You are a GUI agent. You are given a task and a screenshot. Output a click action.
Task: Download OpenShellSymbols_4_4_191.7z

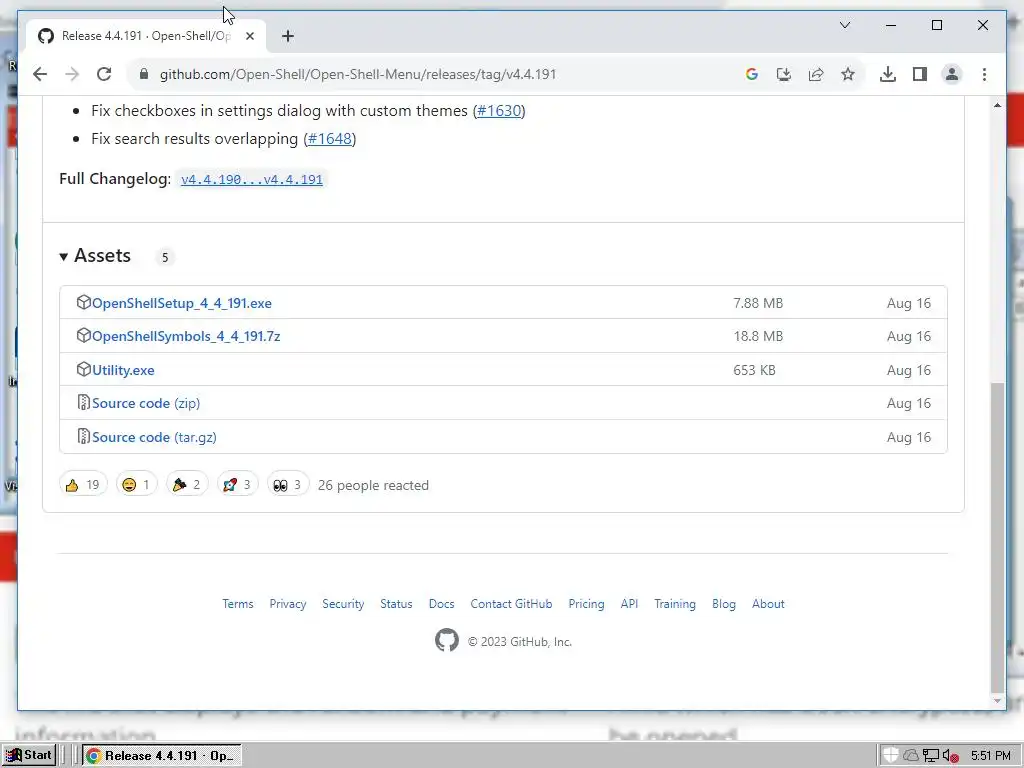click(186, 336)
